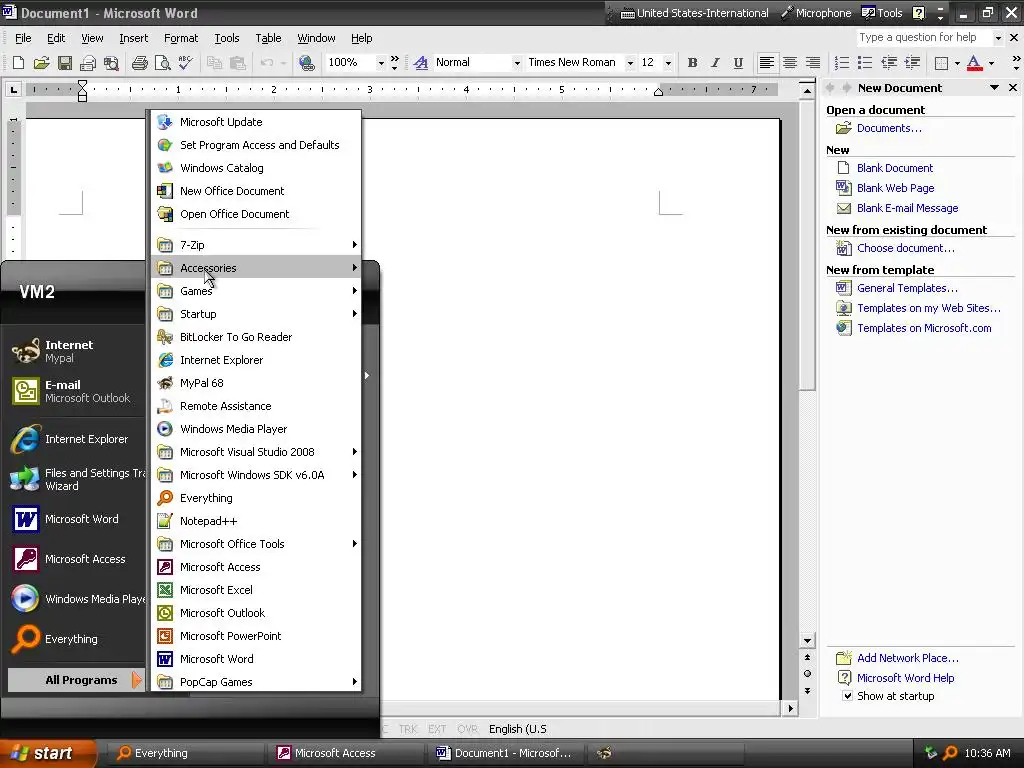Viewport: 1024px width, 768px height.
Task: Set Center paragraph alignment
Action: 790,63
